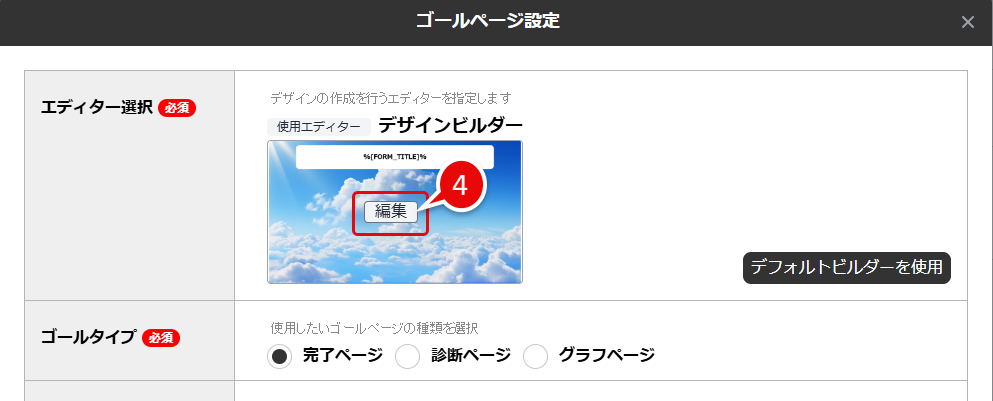Choose the グラフページ radio option

pos(535,357)
